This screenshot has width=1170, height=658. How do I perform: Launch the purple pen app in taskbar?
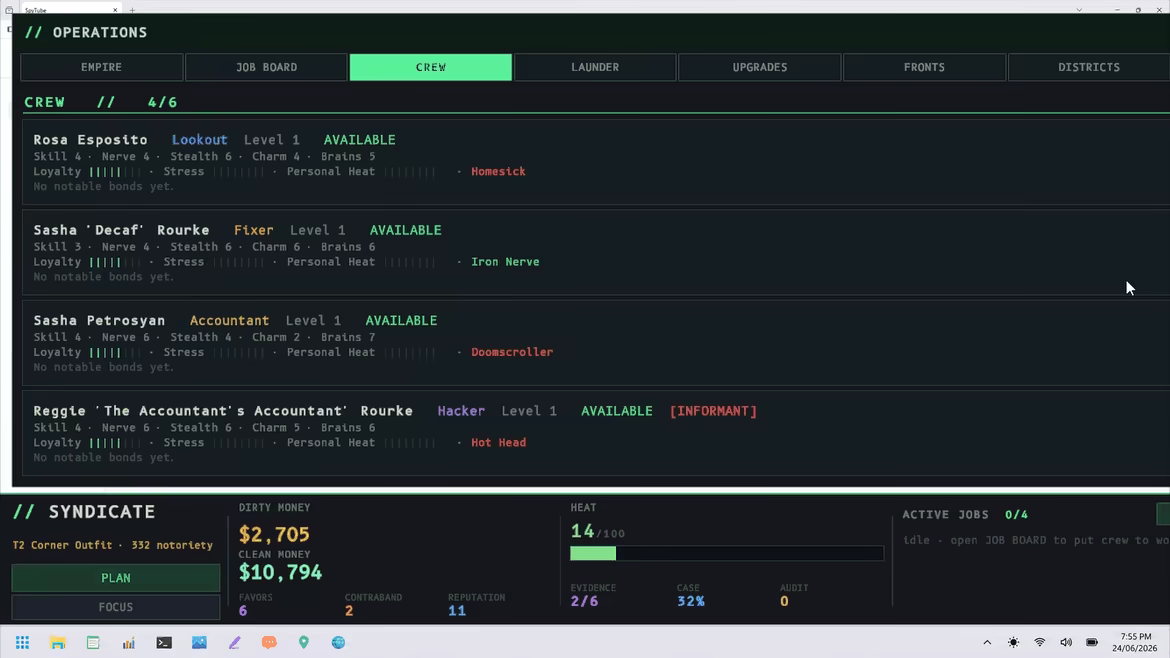tap(234, 642)
